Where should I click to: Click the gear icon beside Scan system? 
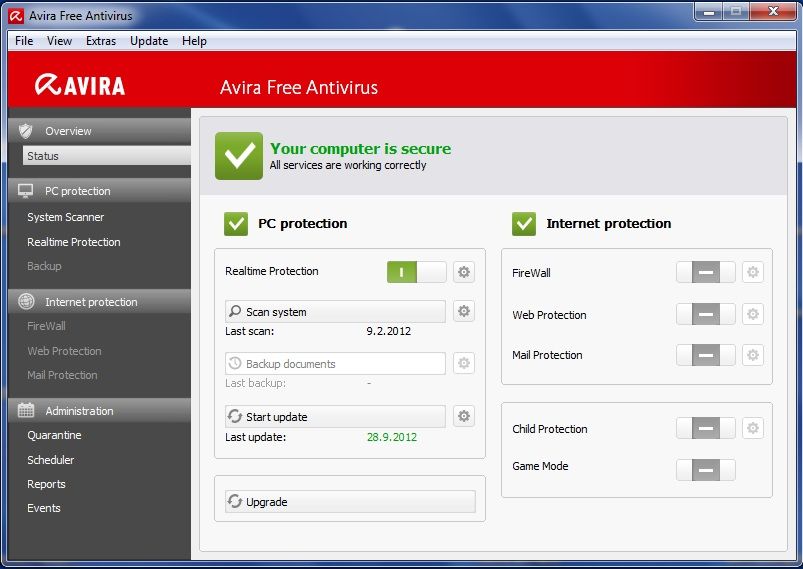pos(463,312)
